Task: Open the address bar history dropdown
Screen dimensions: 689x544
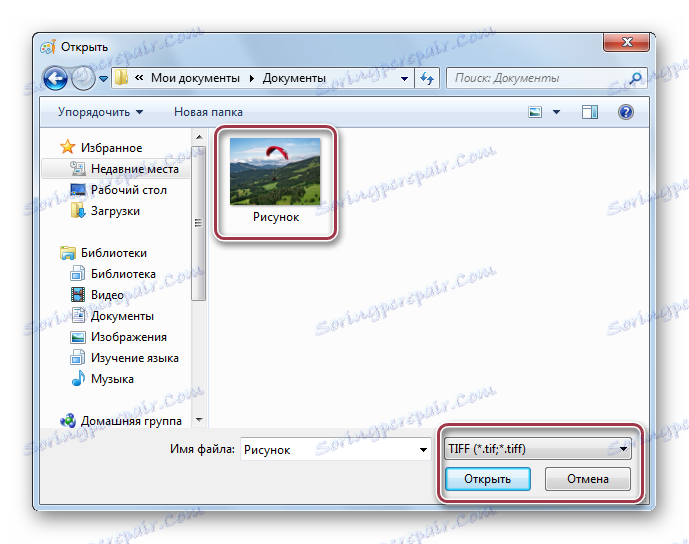Action: pyautogui.click(x=404, y=79)
